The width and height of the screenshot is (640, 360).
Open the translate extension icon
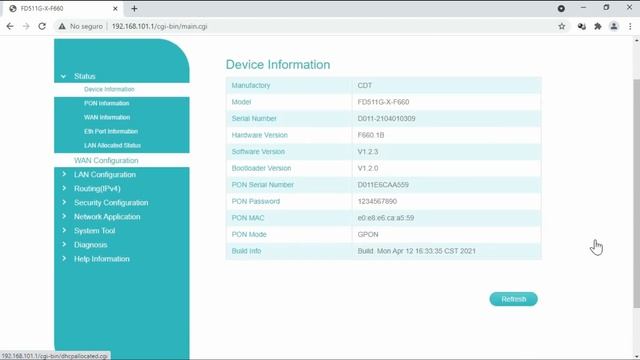582,26
